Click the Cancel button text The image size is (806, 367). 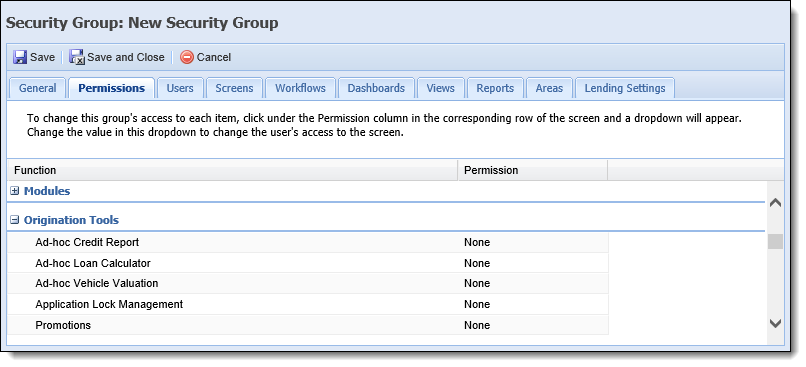pyautogui.click(x=214, y=57)
